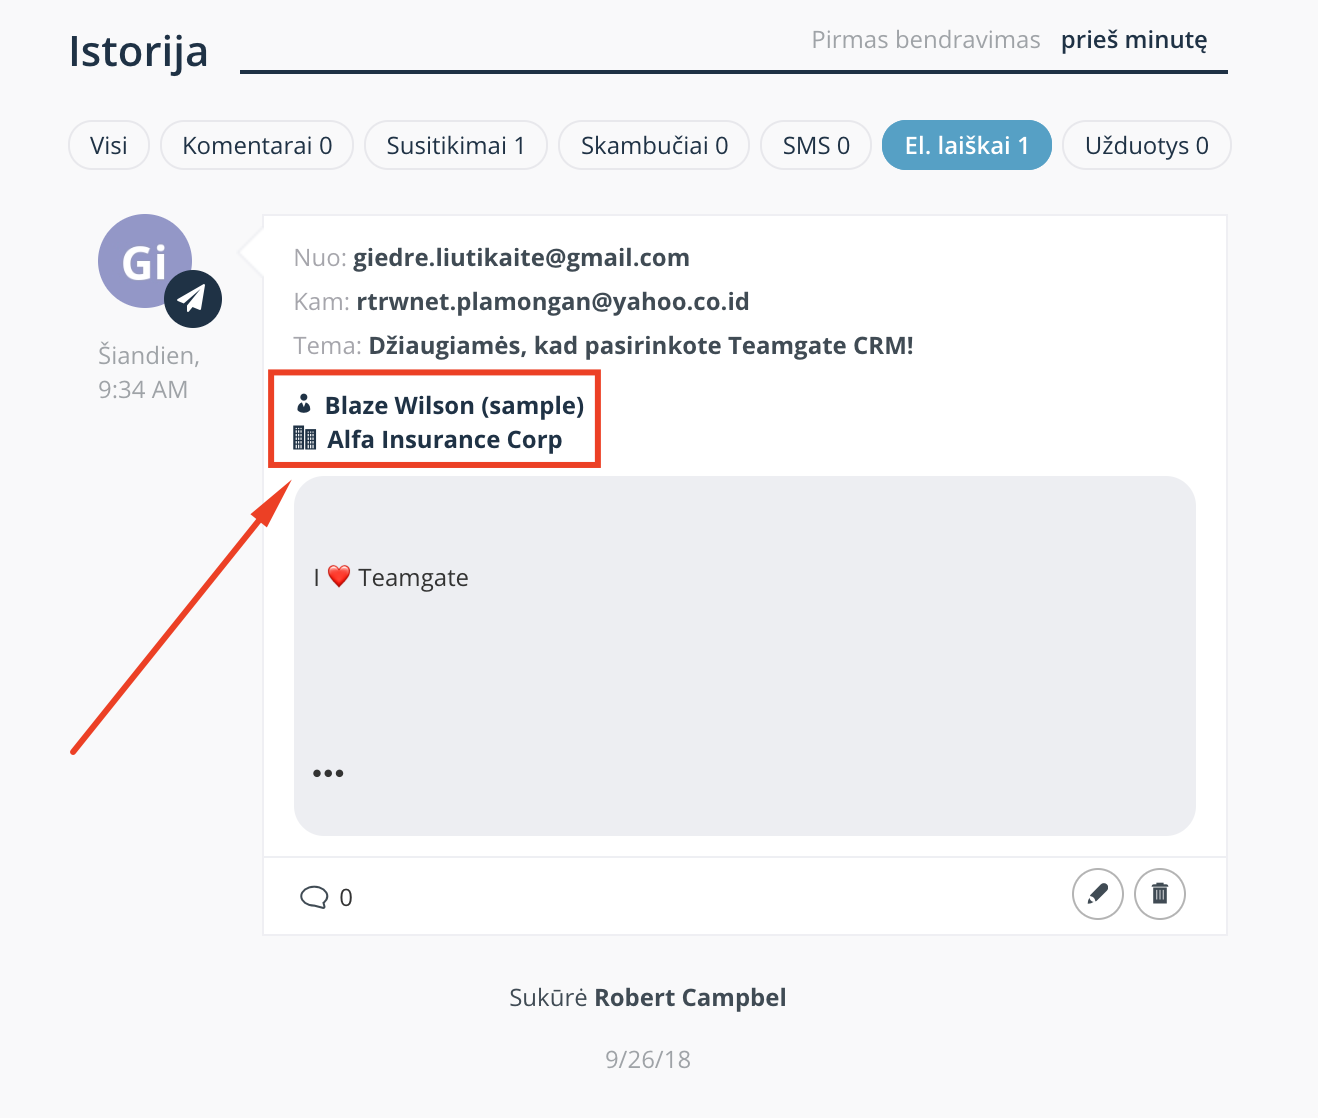
Task: Open comments via speech bubble icon
Action: tap(314, 897)
